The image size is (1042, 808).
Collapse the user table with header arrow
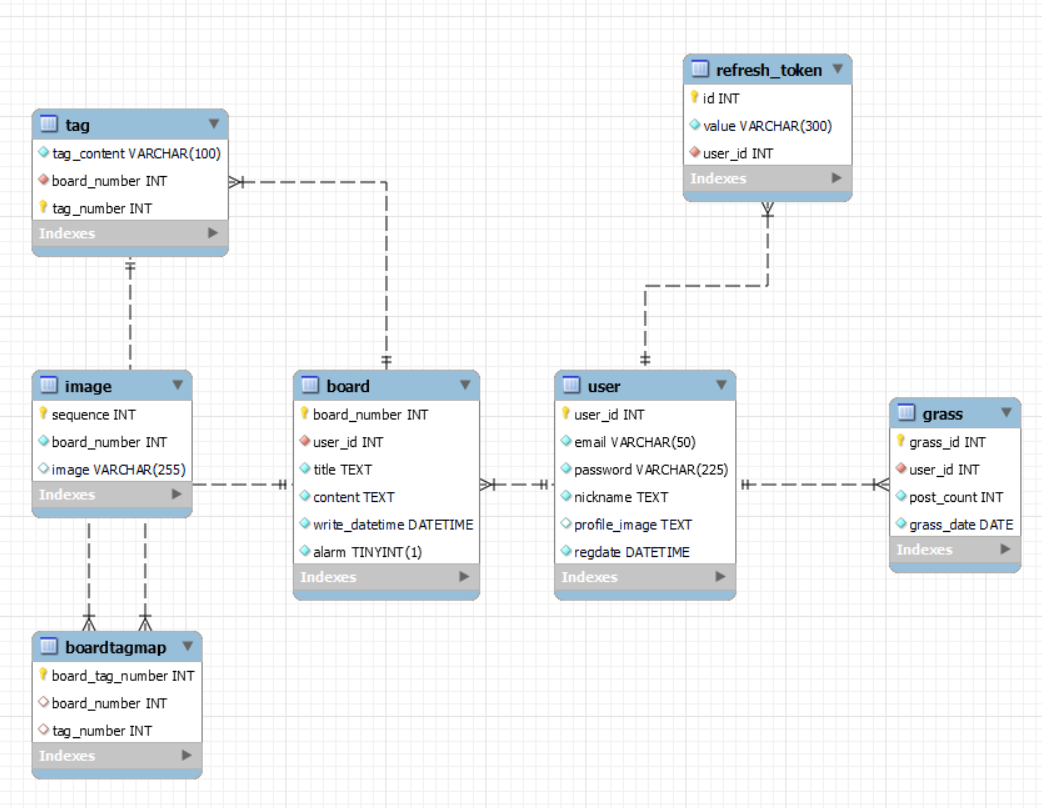coord(721,385)
